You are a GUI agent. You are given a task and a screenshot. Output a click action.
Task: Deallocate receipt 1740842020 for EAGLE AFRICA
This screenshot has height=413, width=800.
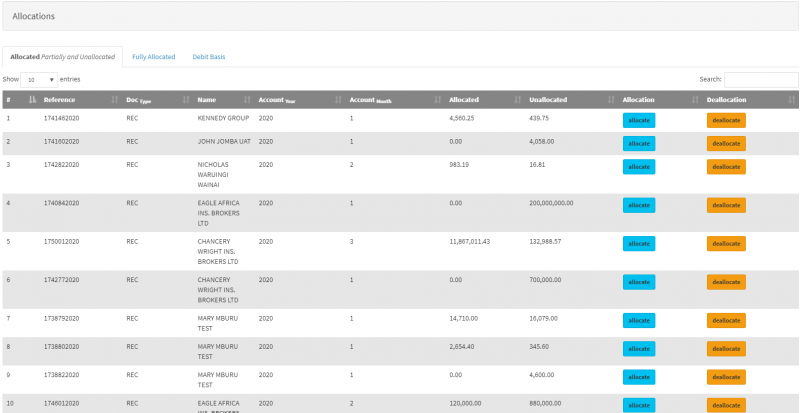[x=726, y=205]
